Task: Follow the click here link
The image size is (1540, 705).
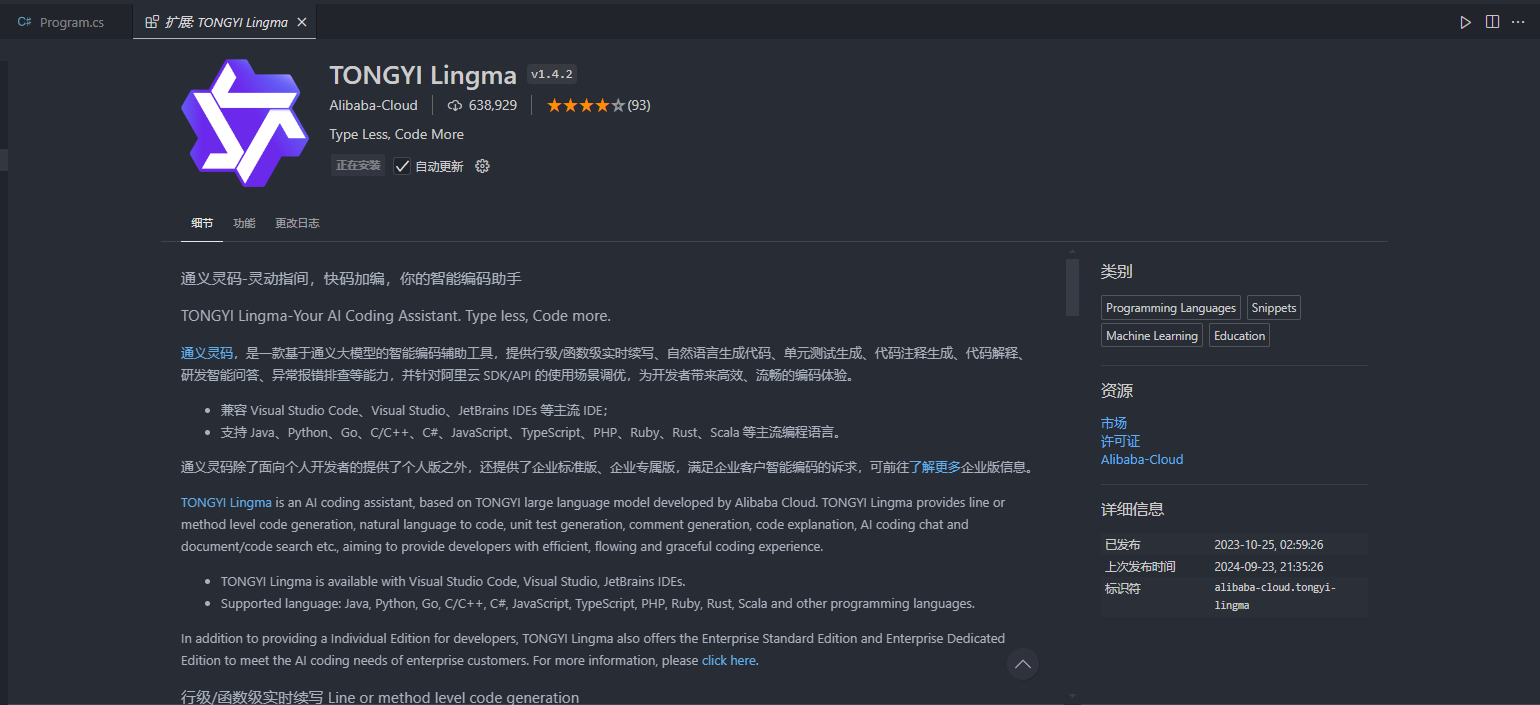Action: click(x=729, y=660)
